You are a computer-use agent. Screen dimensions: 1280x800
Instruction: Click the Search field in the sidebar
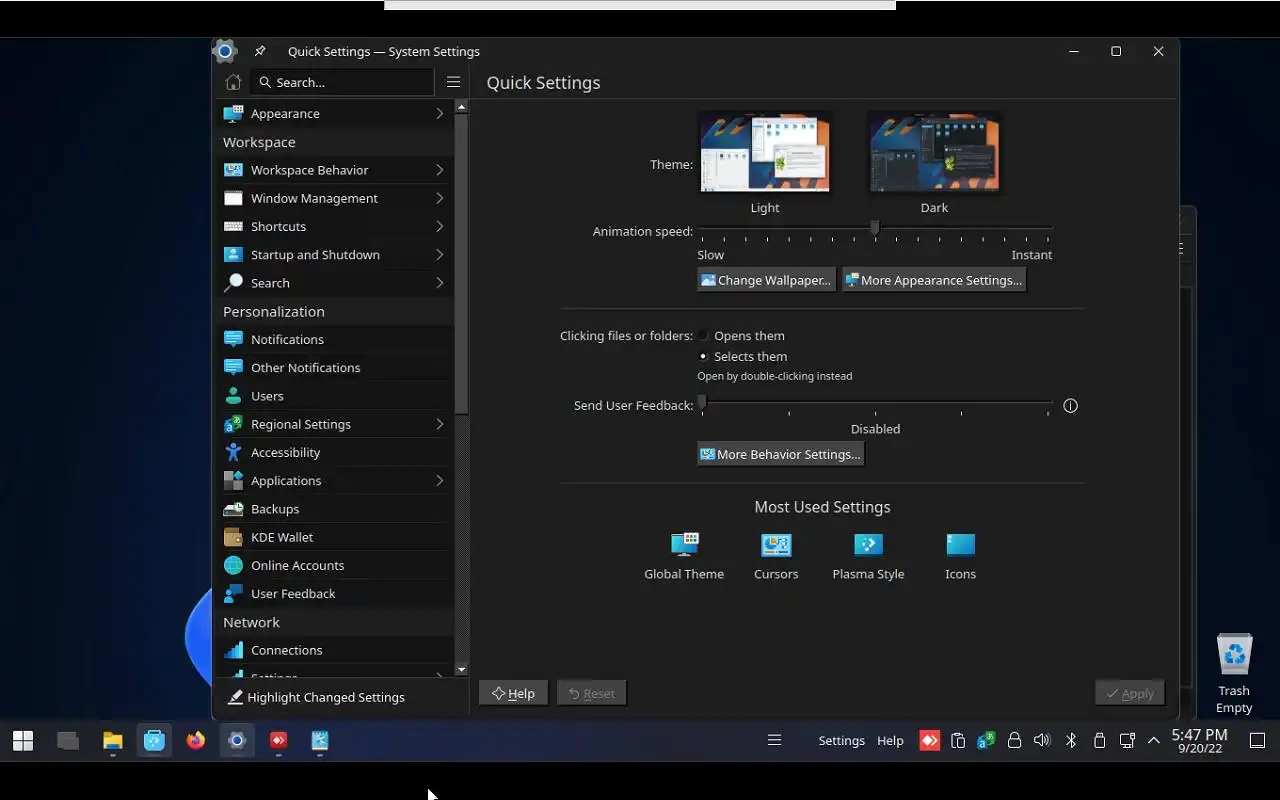click(x=342, y=82)
